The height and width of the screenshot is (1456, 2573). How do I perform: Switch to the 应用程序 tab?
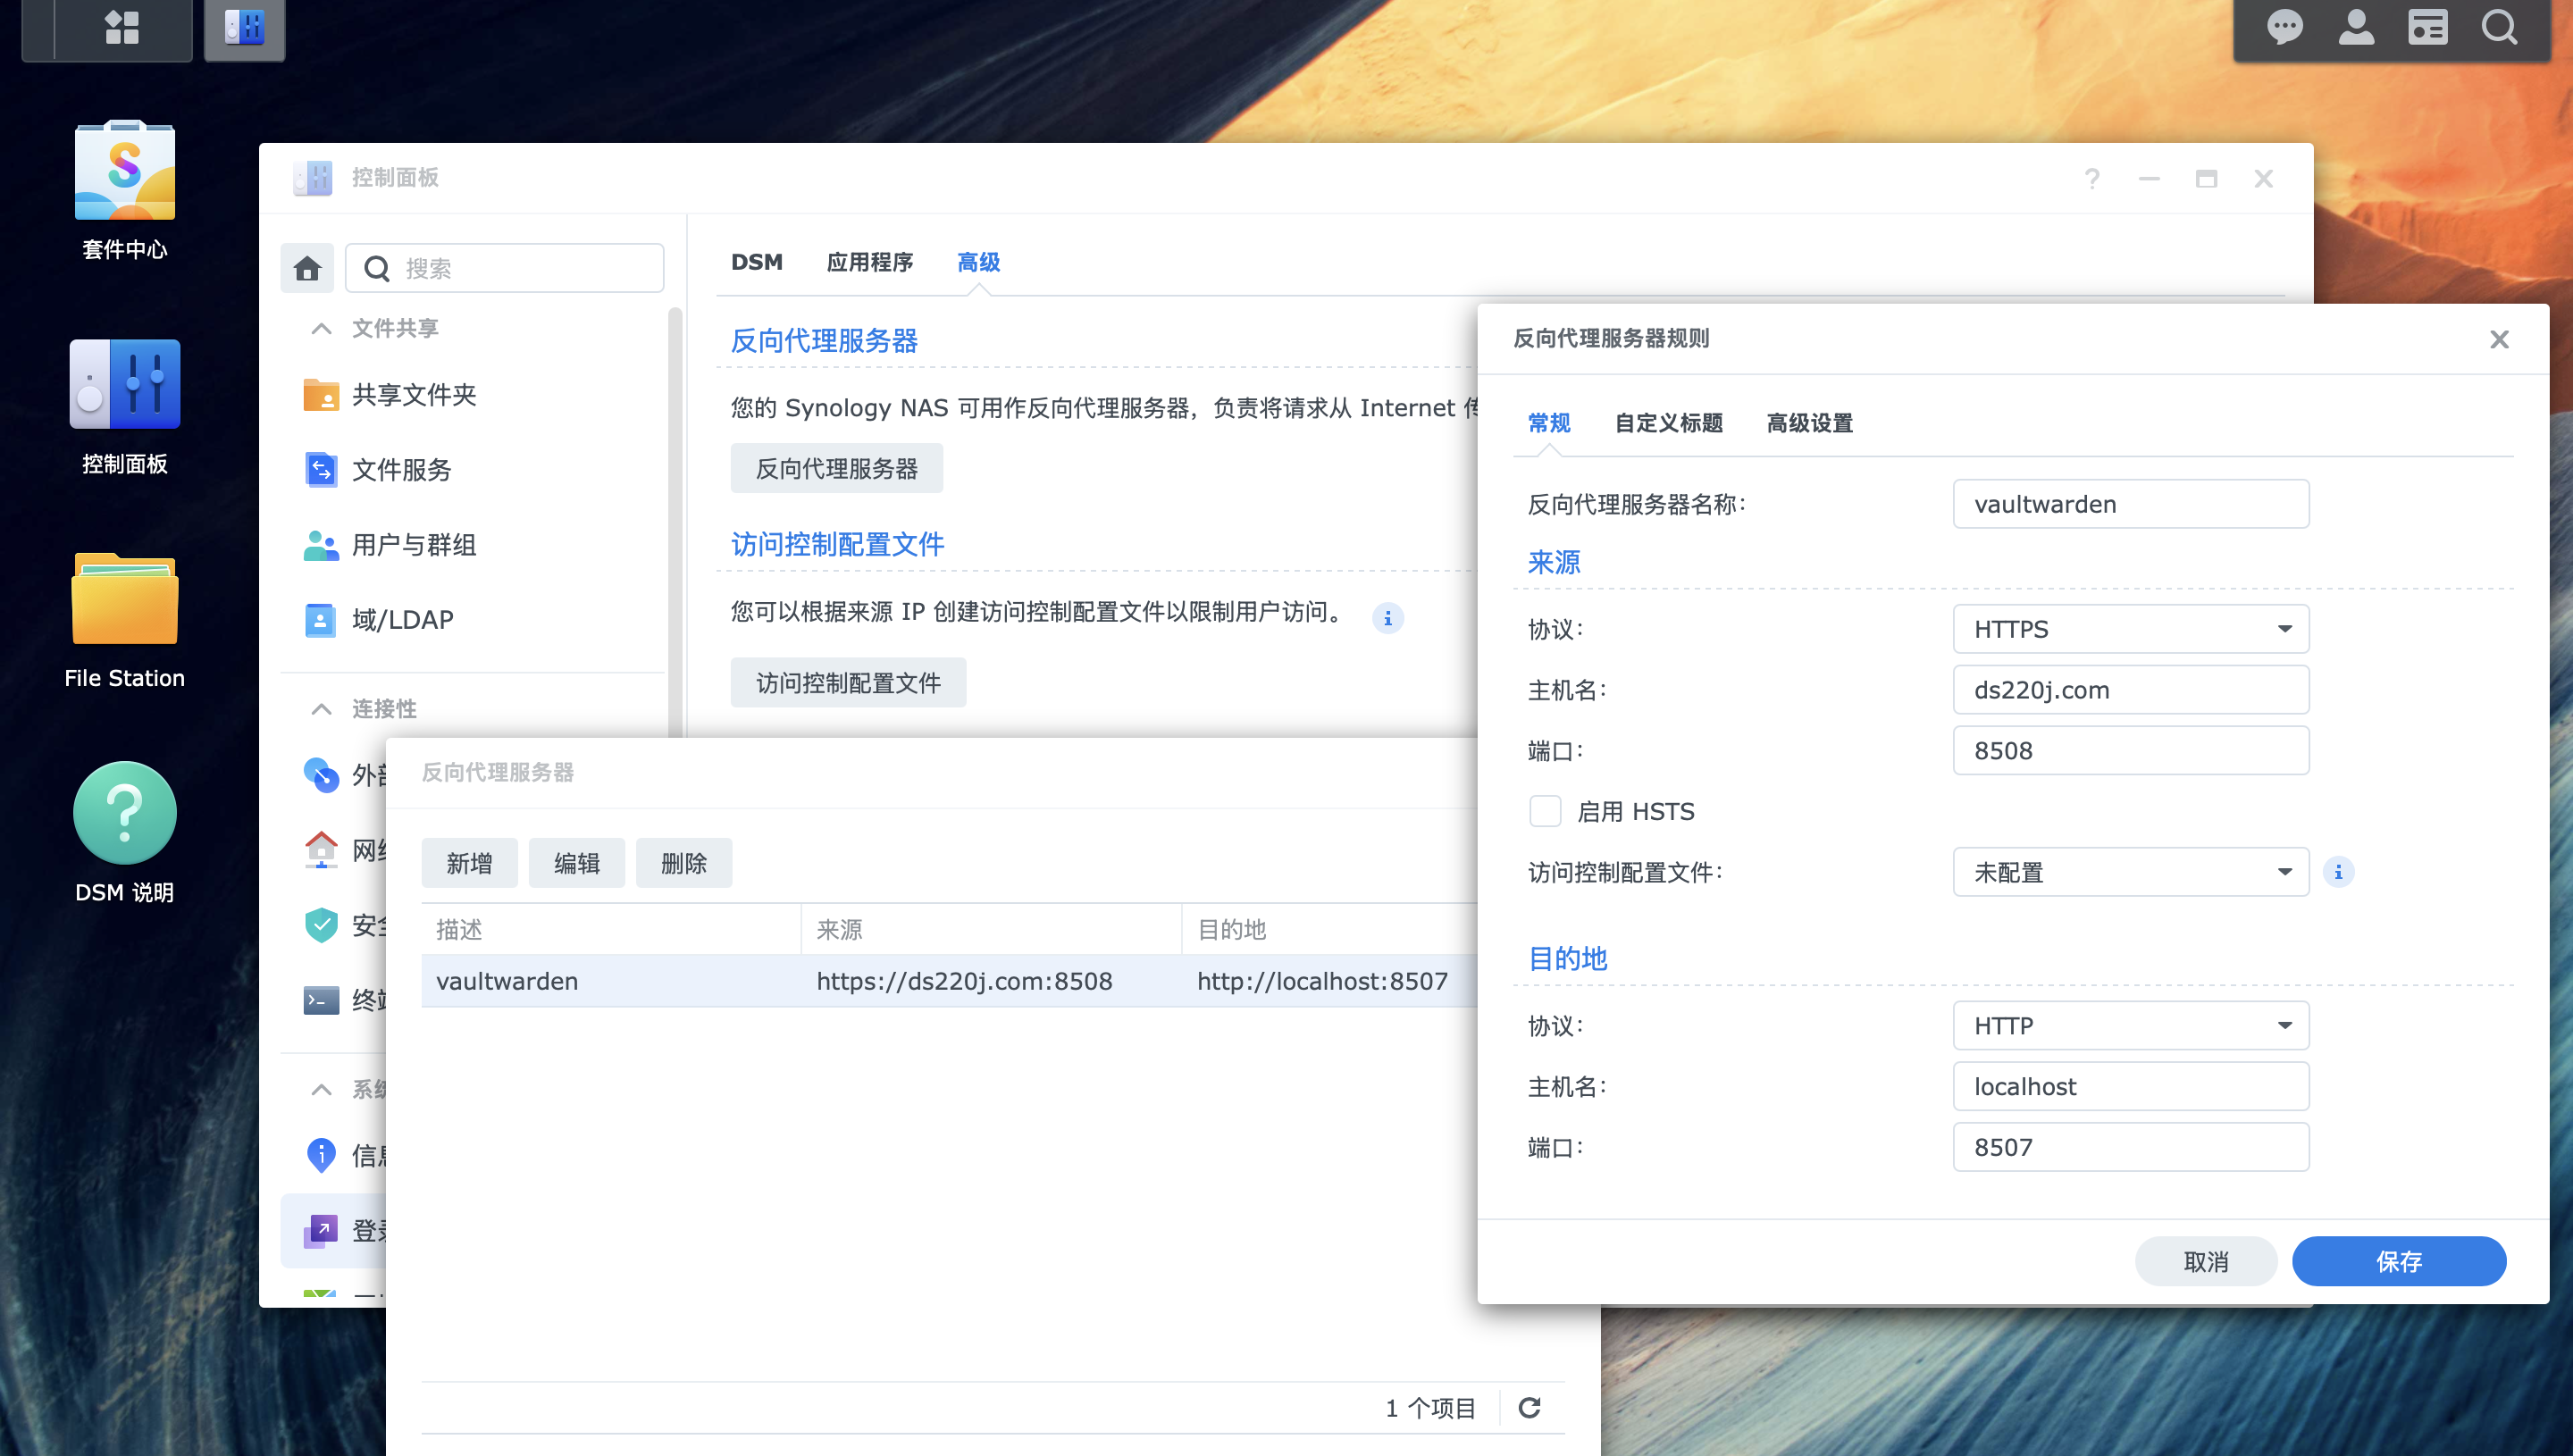pyautogui.click(x=870, y=262)
